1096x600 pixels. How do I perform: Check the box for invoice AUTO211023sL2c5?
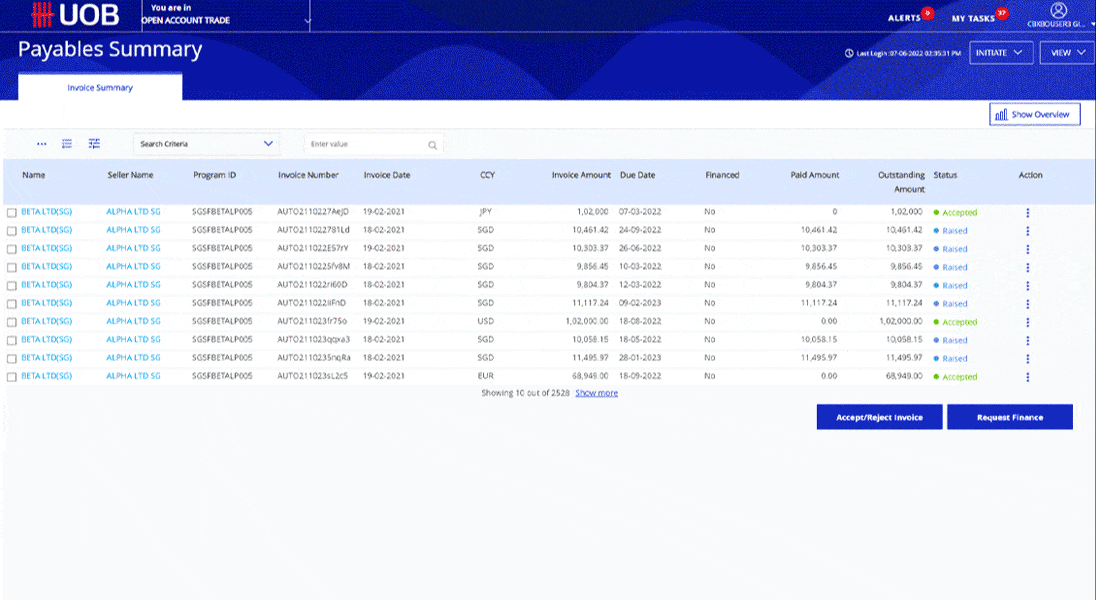coord(12,377)
